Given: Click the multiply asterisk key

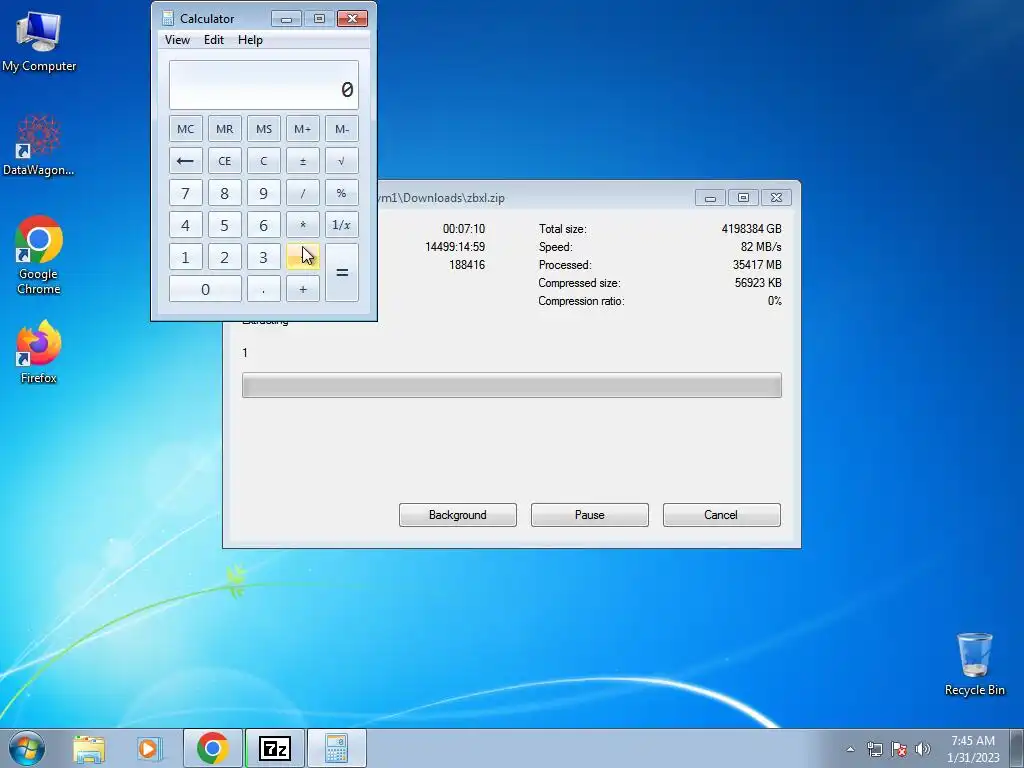Looking at the screenshot, I should pos(303,225).
